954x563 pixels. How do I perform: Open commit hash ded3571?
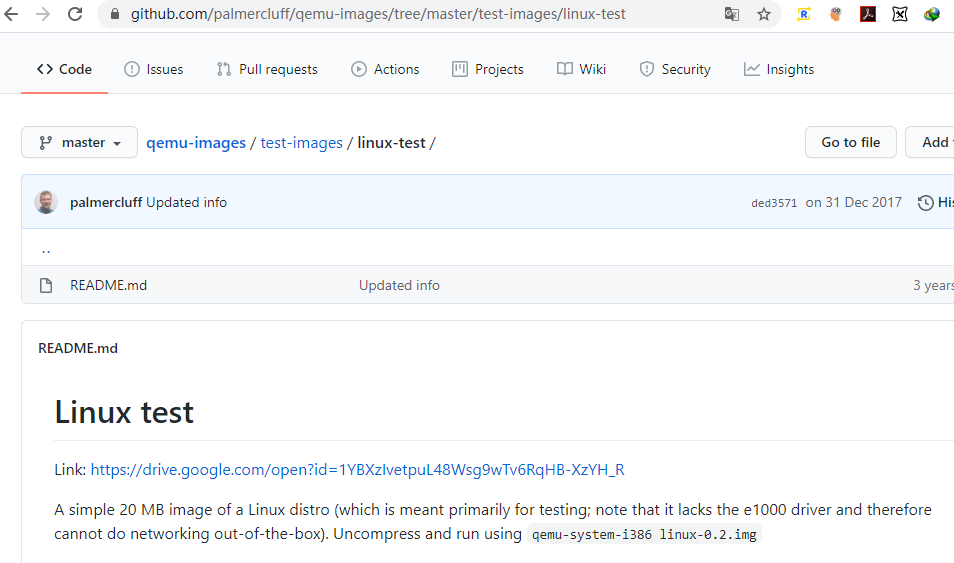[774, 203]
